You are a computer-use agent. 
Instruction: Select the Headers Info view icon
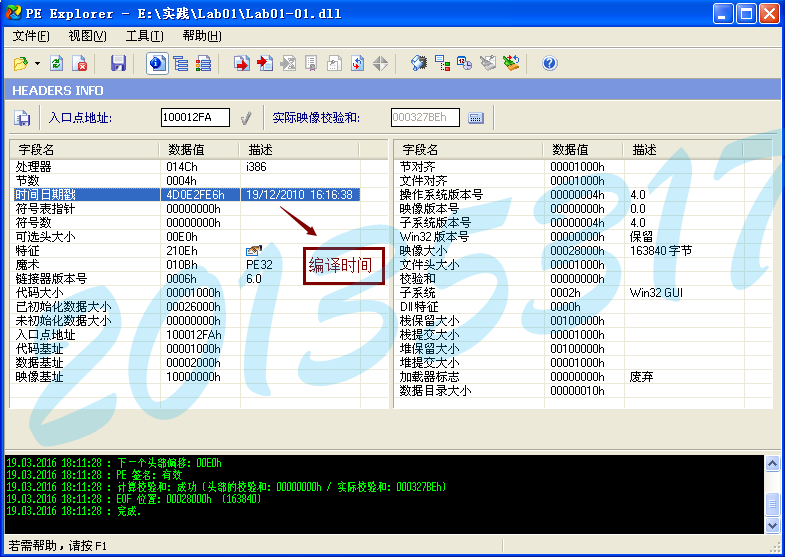pos(157,64)
